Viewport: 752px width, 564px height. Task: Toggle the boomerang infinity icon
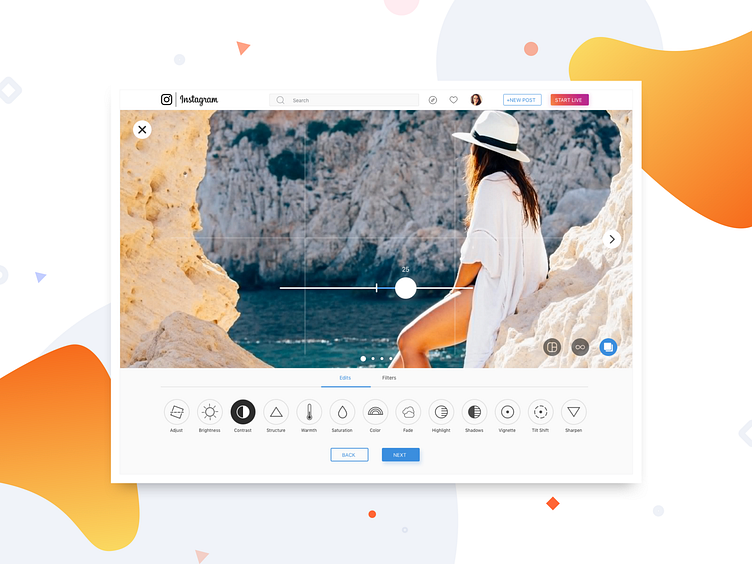pyautogui.click(x=580, y=347)
